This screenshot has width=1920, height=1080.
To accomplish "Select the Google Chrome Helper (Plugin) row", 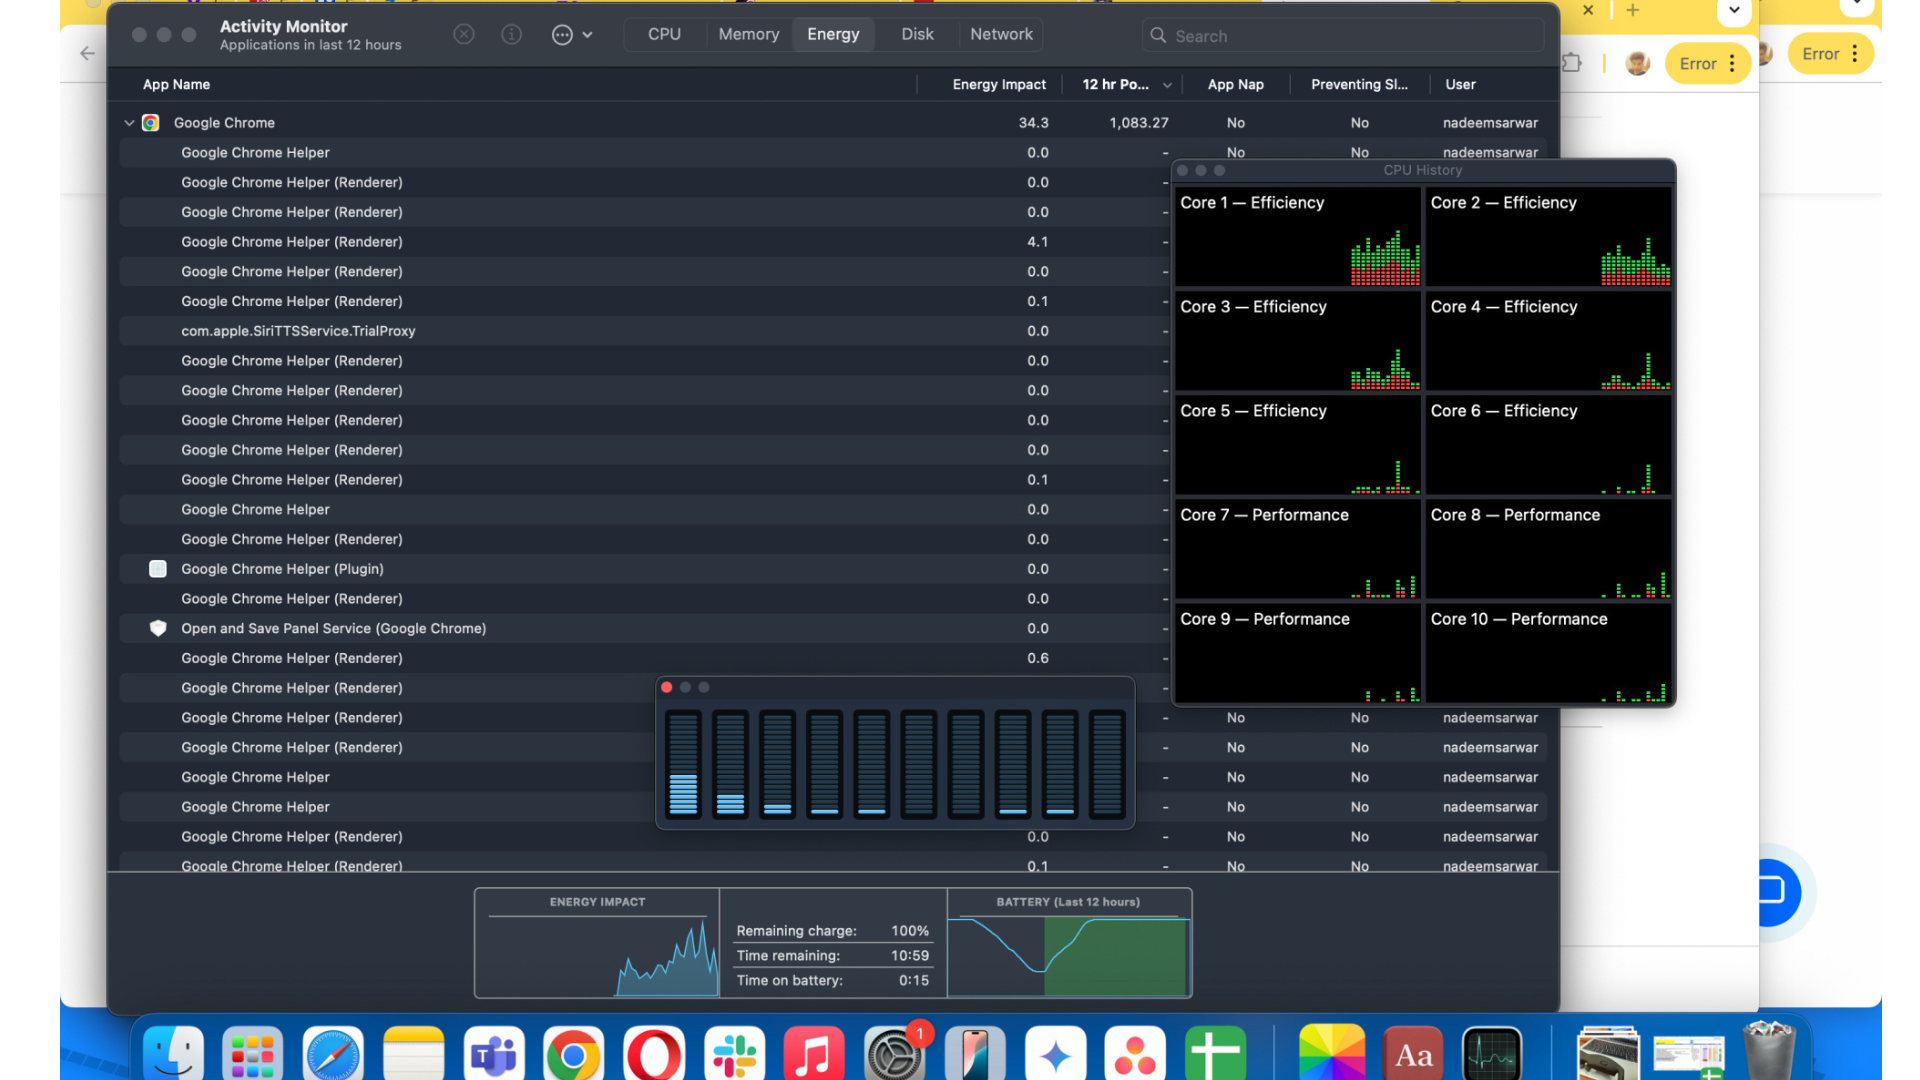I will [x=282, y=569].
